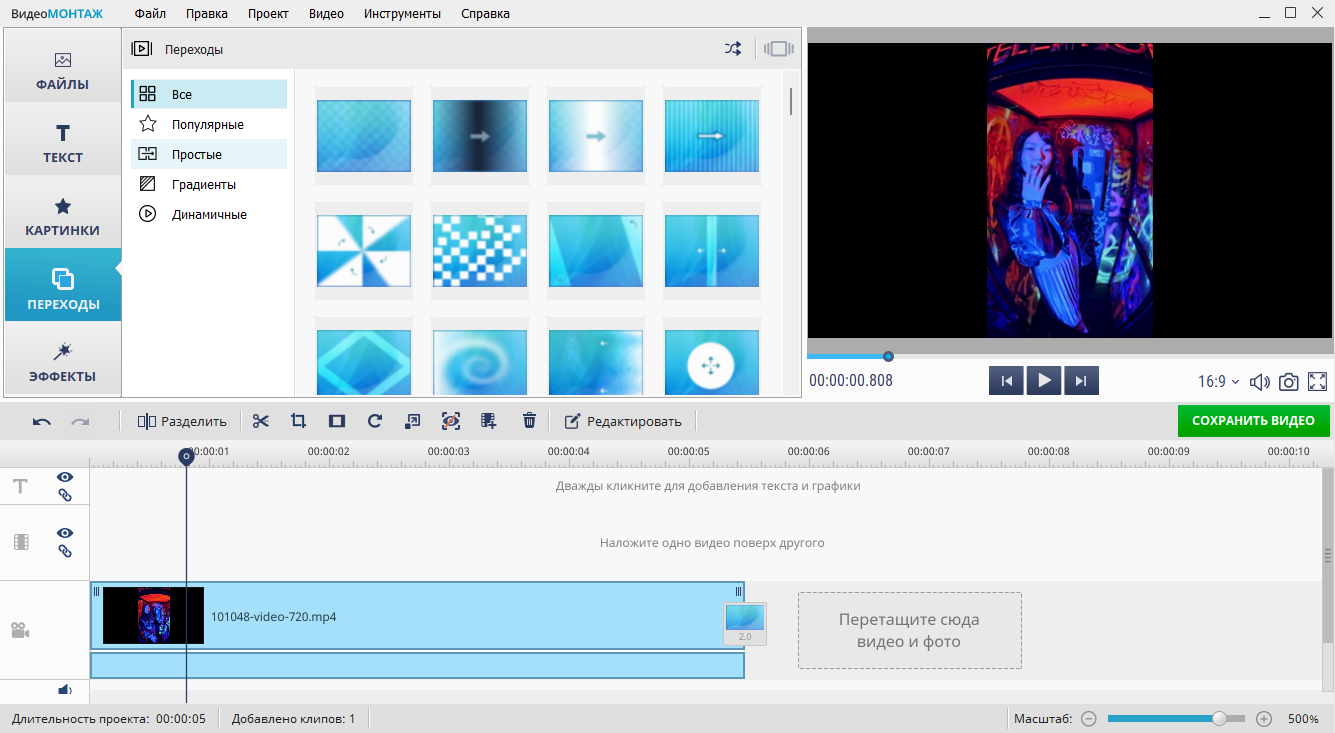Delete the clip with the trash icon
The width and height of the screenshot is (1335, 733).
pos(530,421)
